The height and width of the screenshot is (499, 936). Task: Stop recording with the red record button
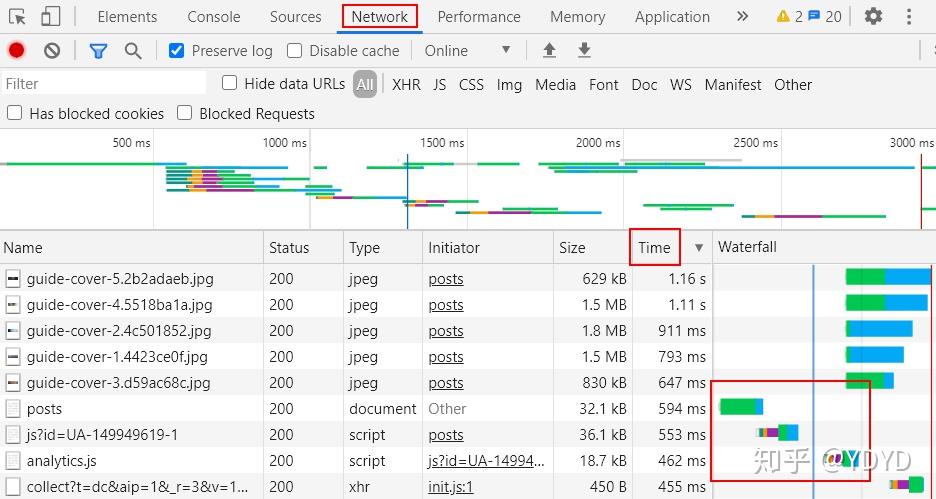pyautogui.click(x=17, y=51)
